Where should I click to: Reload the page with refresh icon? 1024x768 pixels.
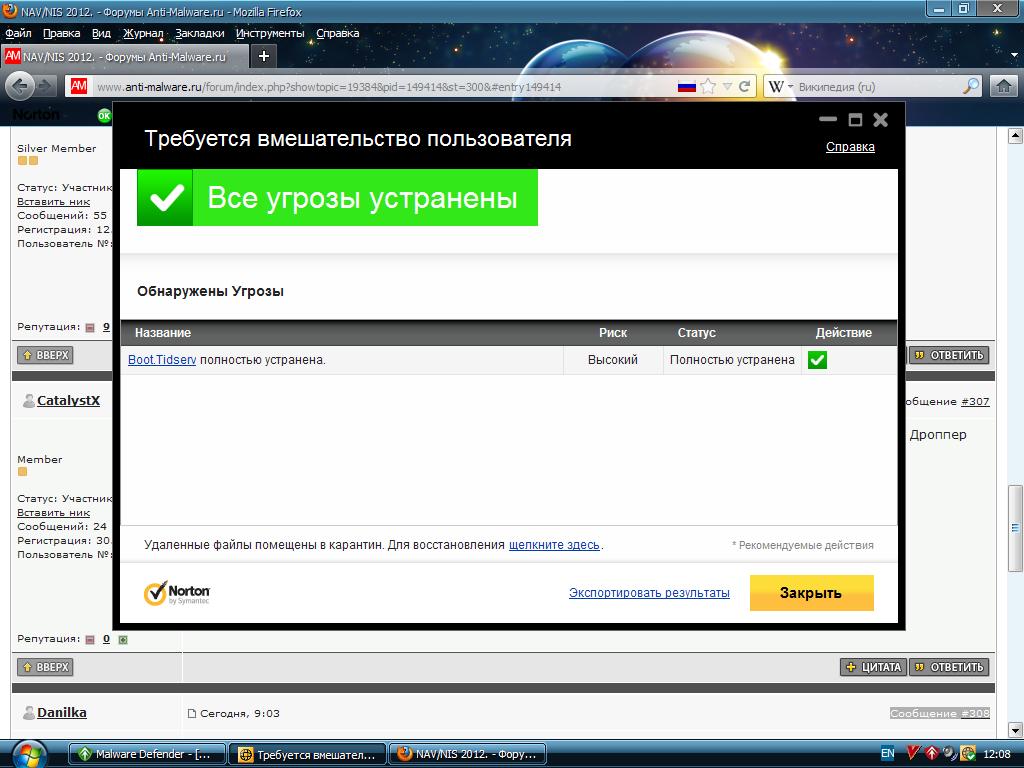click(744, 86)
